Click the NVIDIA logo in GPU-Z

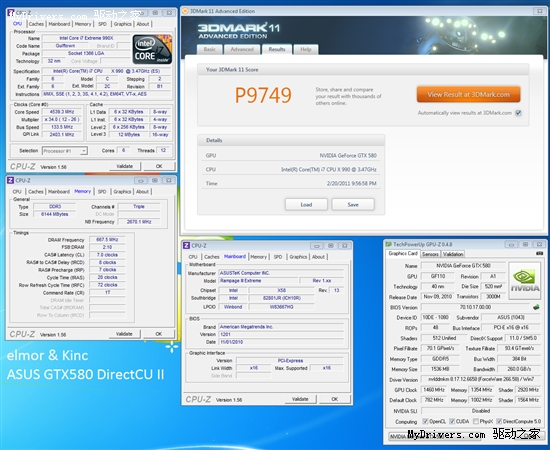[x=524, y=281]
